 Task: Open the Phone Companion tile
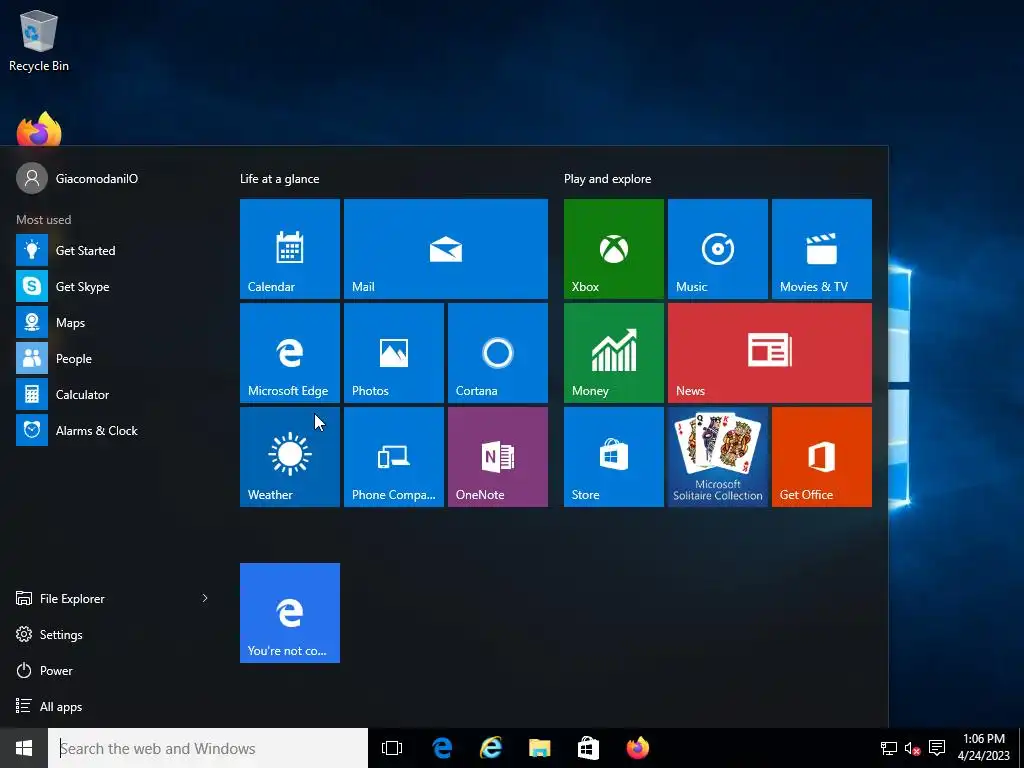(x=394, y=456)
